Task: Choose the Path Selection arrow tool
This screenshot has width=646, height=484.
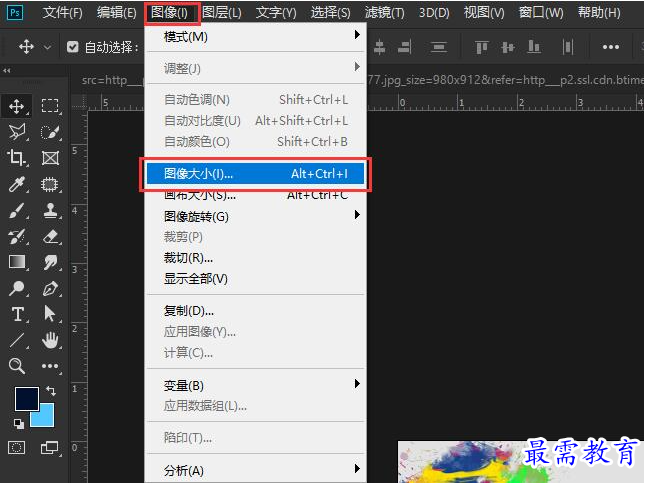Action: coord(50,314)
